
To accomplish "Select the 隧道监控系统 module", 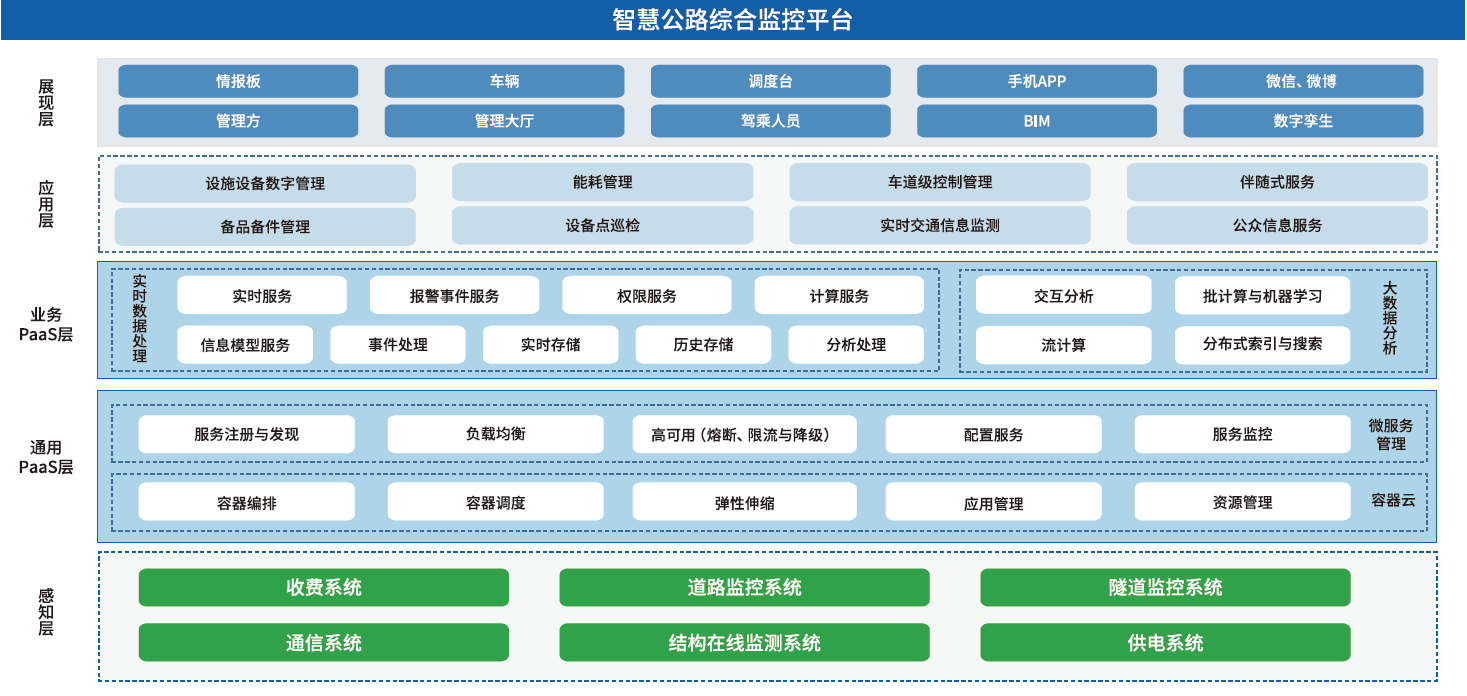I will click(x=1166, y=588).
